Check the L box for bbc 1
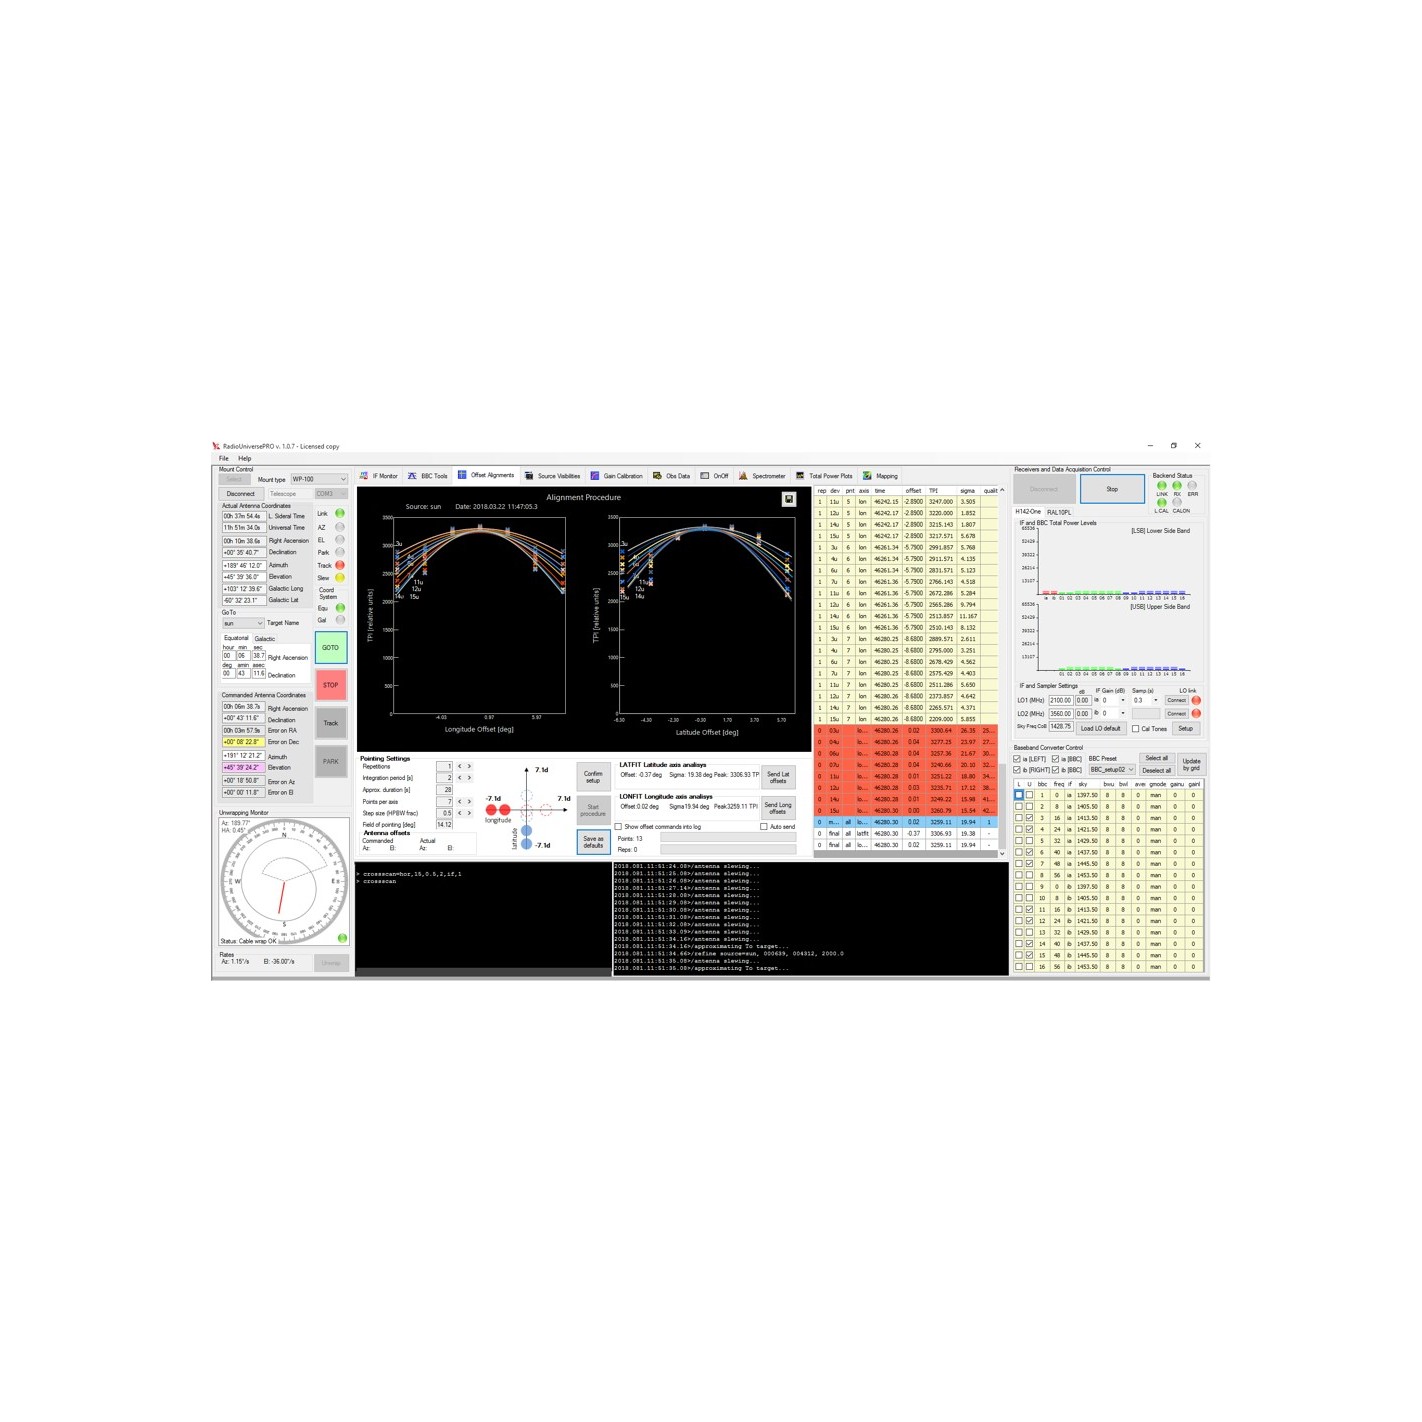This screenshot has width=1422, height=1422. (x=1019, y=795)
